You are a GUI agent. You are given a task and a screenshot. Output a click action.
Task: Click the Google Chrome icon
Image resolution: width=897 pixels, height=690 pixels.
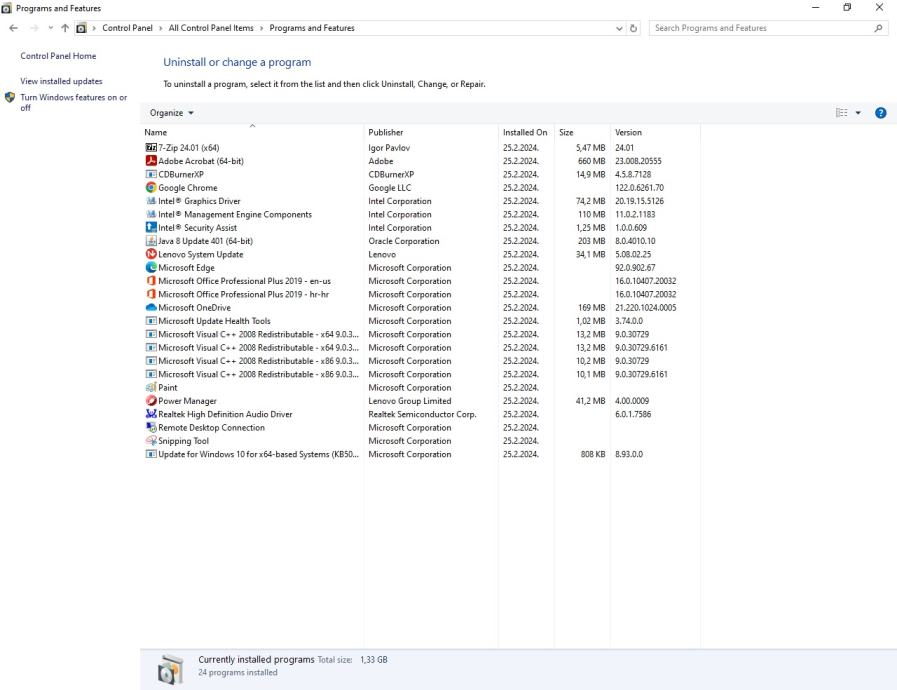click(151, 188)
